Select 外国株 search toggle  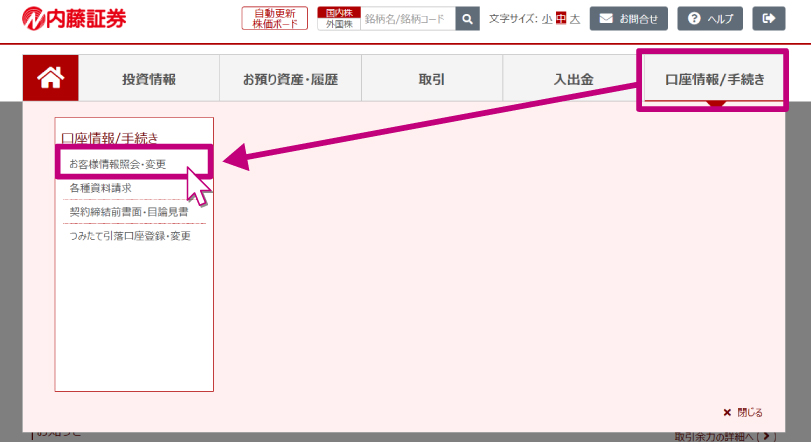point(338,24)
